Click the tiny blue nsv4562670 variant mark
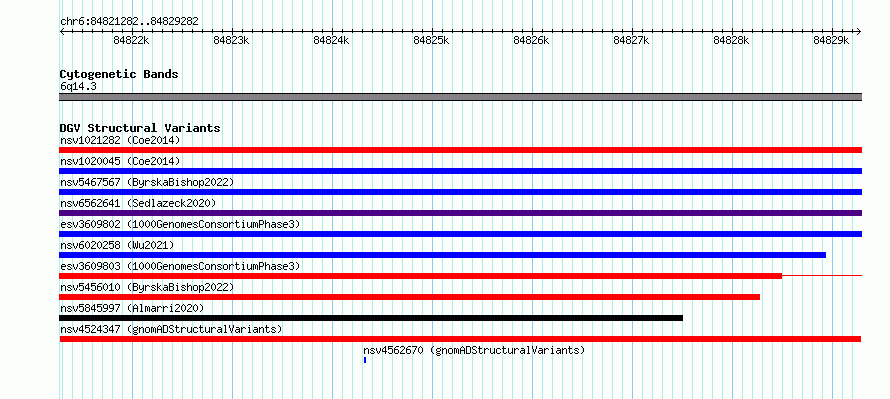Viewport: 890px width, 399px height. (x=365, y=360)
